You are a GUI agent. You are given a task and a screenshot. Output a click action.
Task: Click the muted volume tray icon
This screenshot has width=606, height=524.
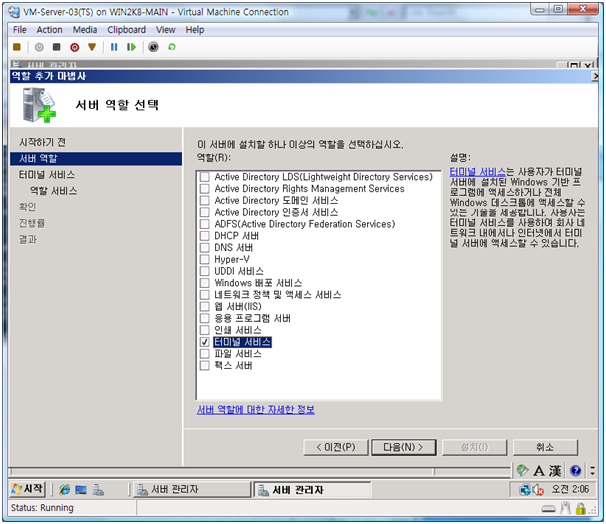(538, 490)
